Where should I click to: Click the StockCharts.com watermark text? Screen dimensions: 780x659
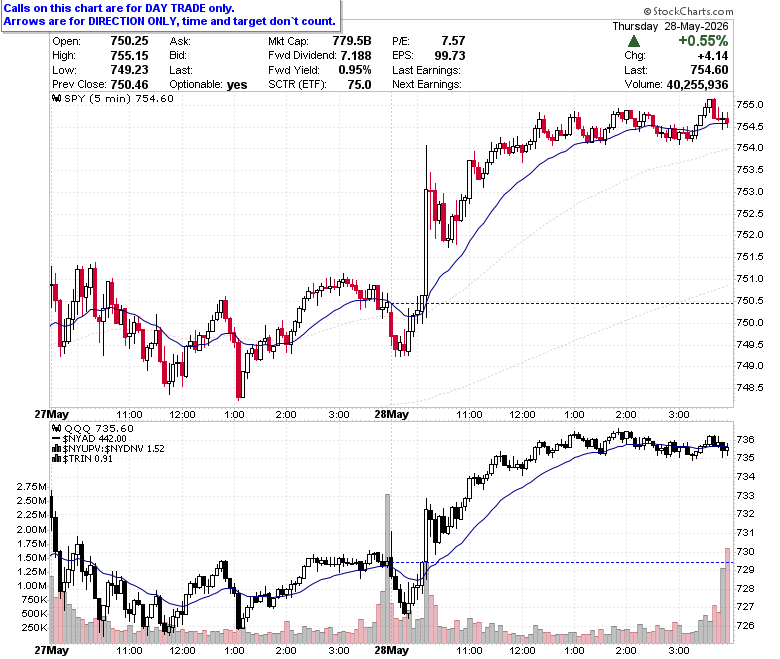(x=688, y=11)
